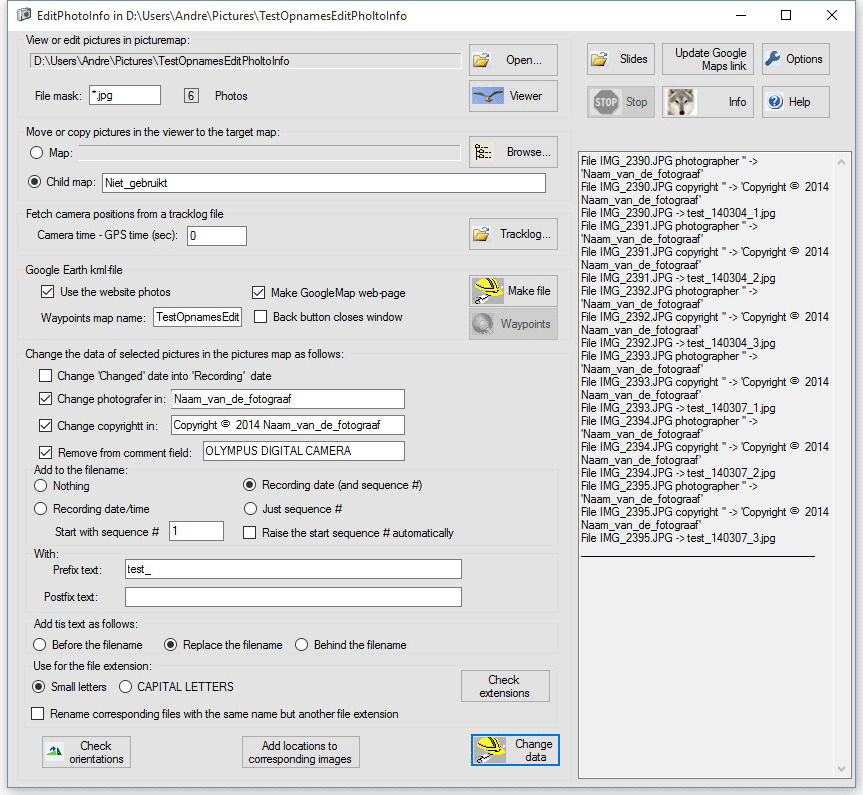The width and height of the screenshot is (863, 795).
Task: Click the Check extensions button
Action: pyautogui.click(x=504, y=686)
